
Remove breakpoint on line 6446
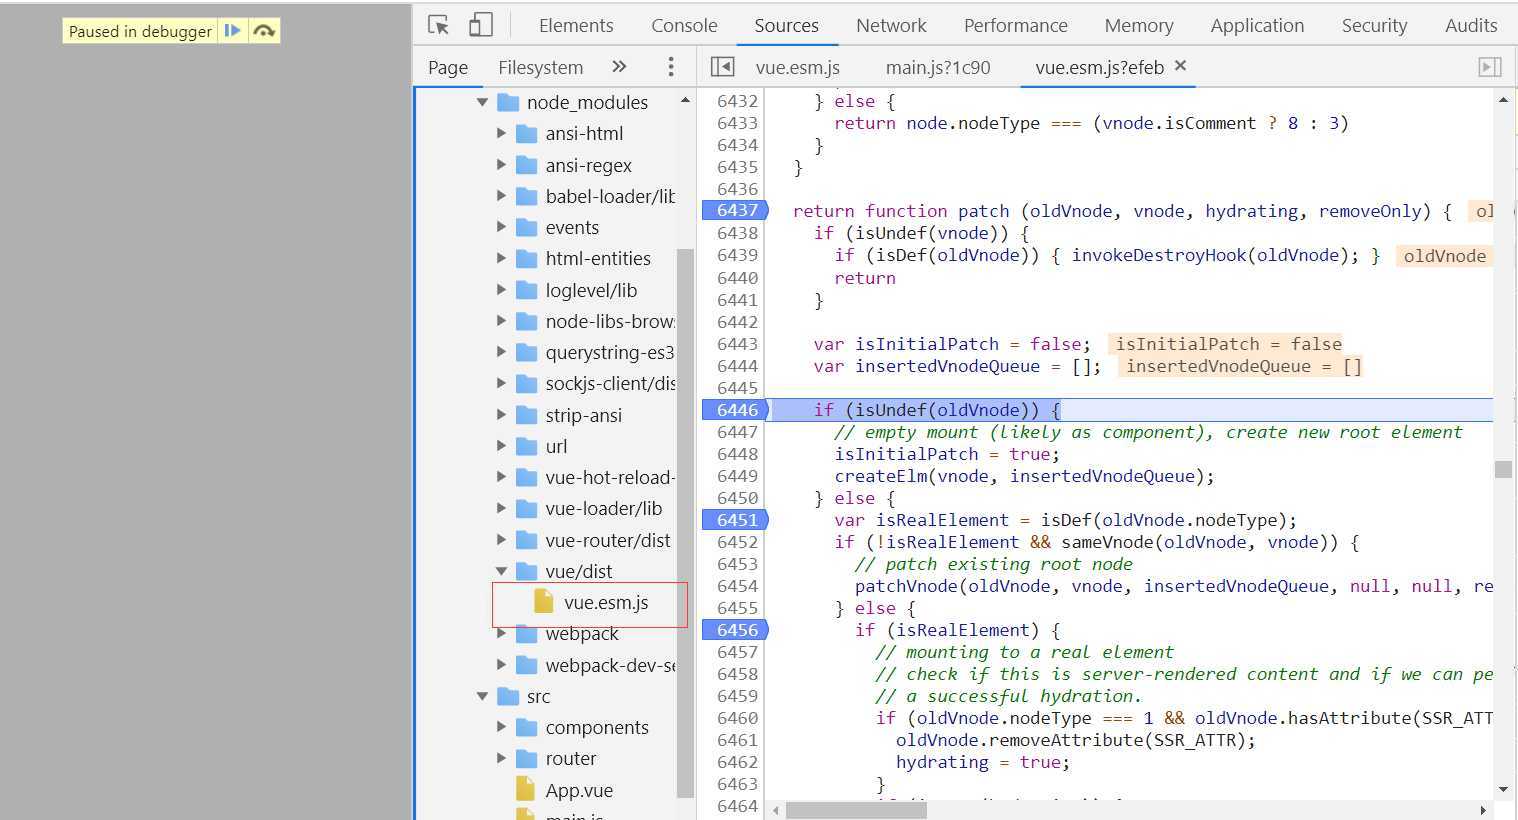point(735,410)
